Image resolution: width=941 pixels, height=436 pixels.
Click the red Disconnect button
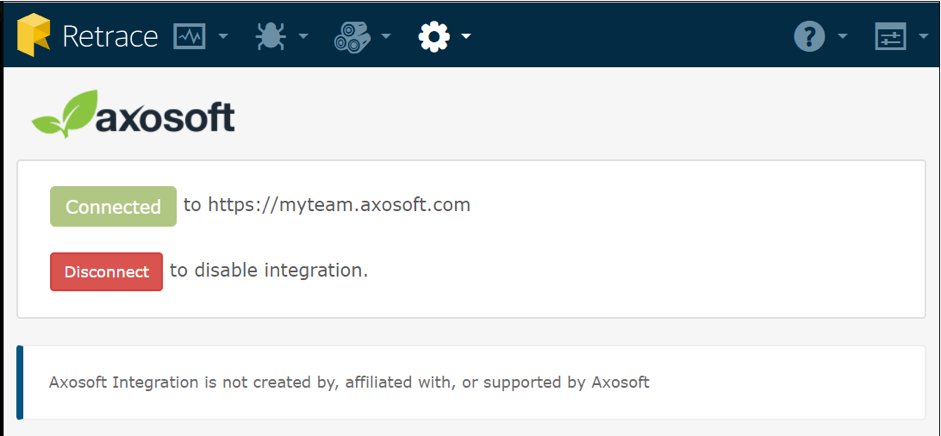tap(106, 272)
